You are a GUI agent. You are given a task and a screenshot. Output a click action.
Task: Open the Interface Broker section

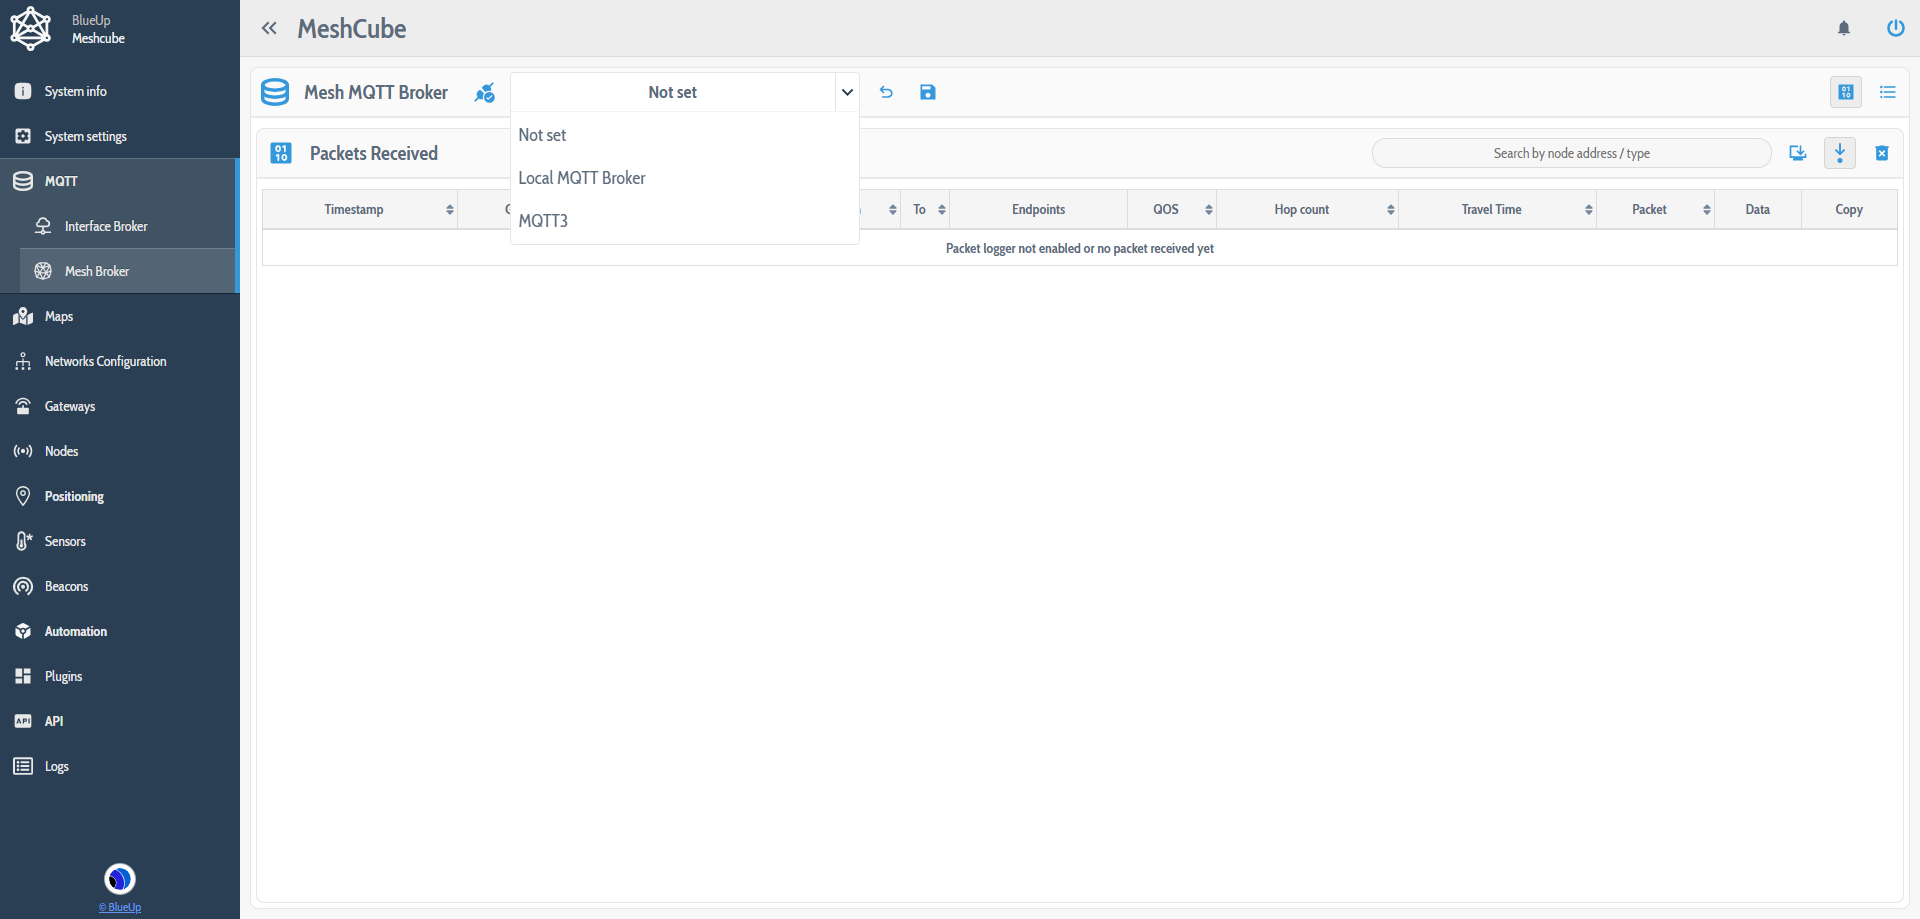click(106, 226)
